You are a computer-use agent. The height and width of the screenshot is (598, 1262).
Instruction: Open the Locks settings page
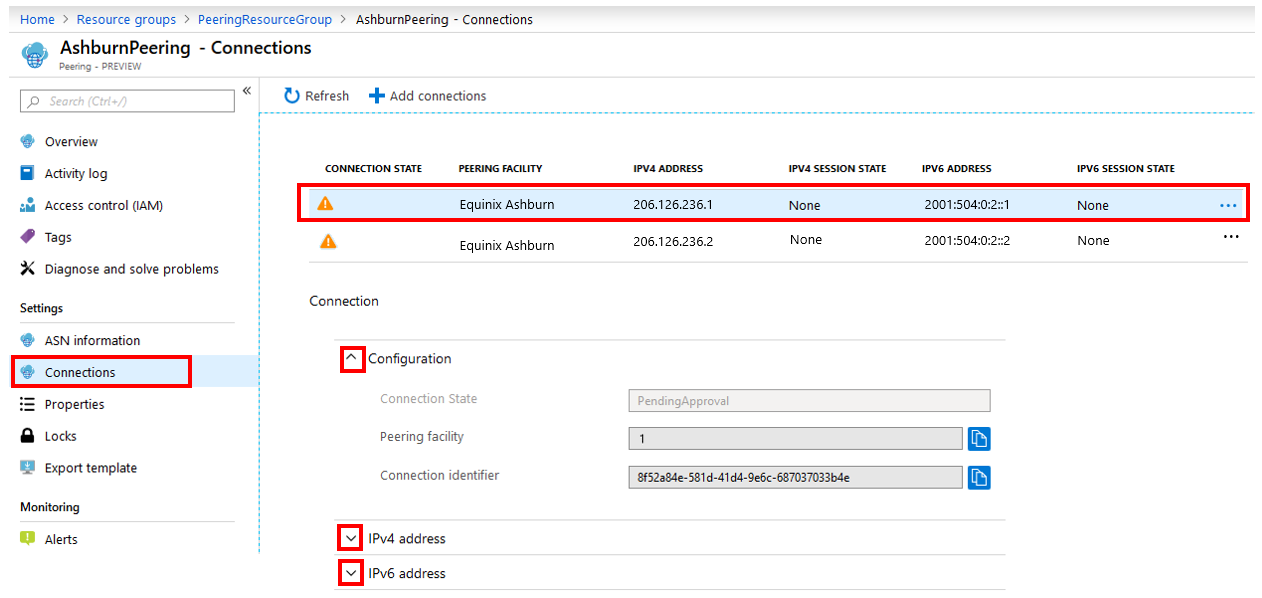tap(61, 437)
